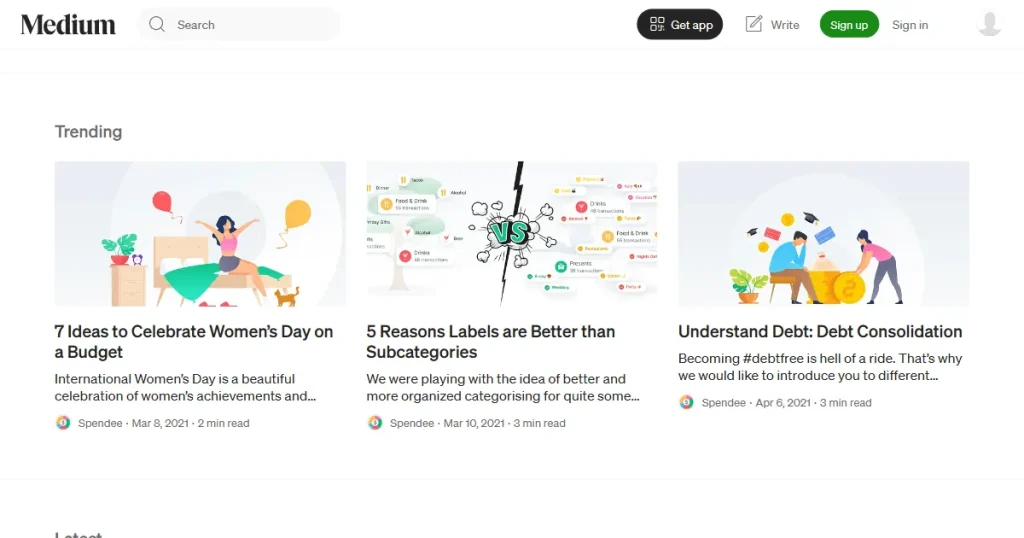Screen dimensions: 1024x538
Task: Click 'Mar 8, 2021' date text
Action: pos(160,423)
